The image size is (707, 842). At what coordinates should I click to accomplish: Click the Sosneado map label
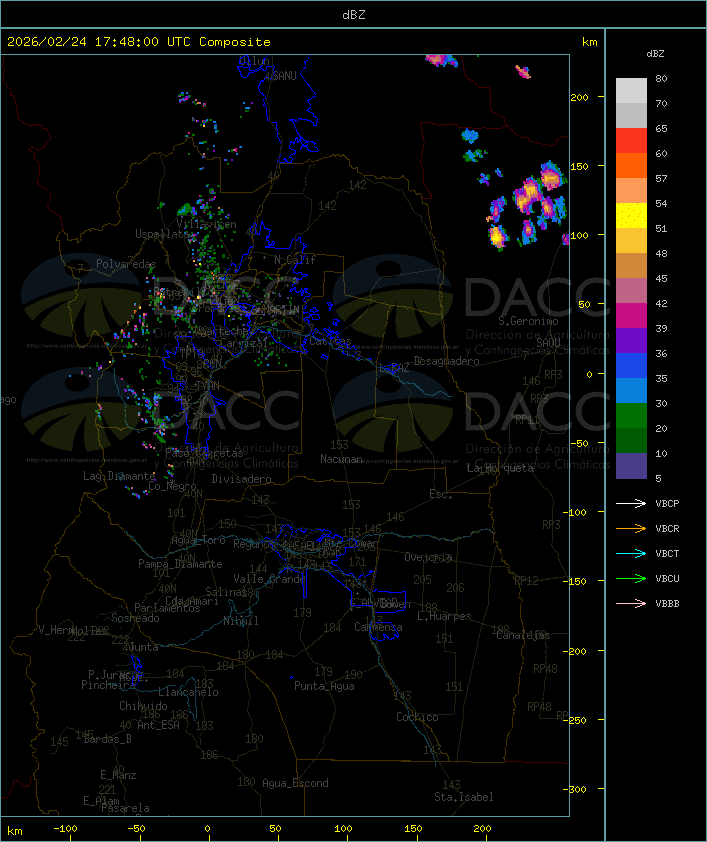(135, 618)
